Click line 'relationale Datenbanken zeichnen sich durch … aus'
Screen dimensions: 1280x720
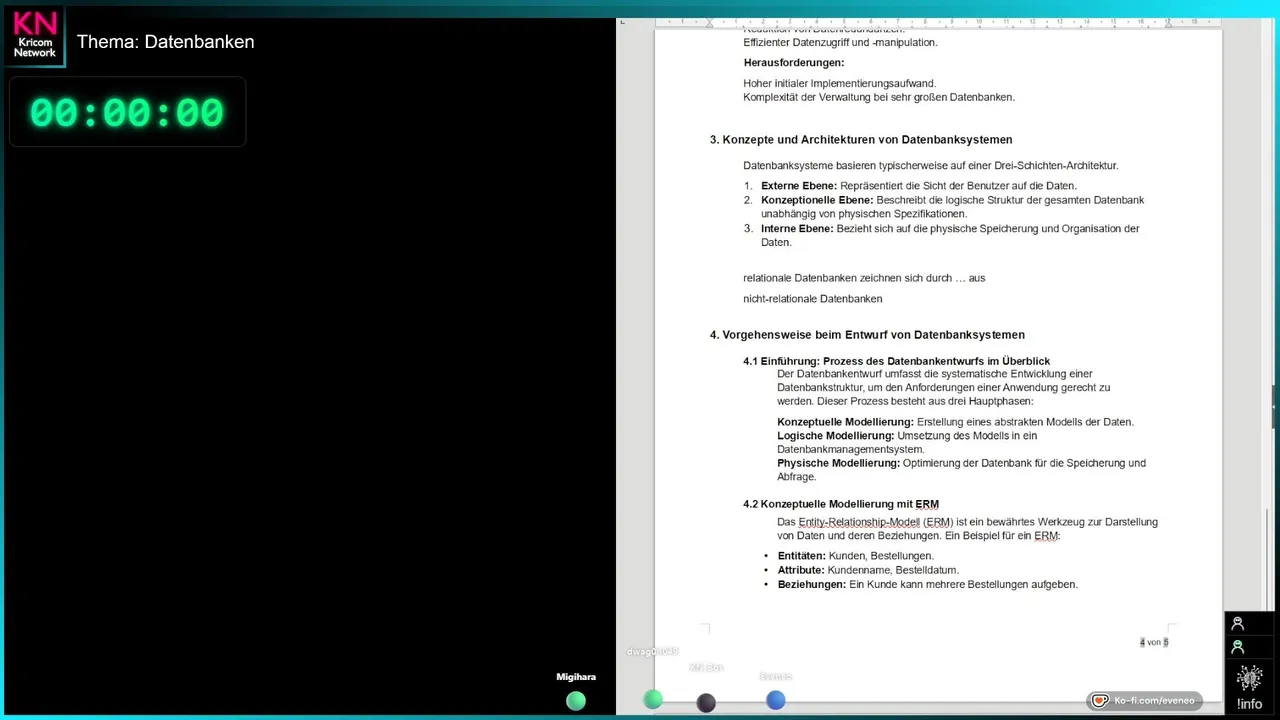point(864,278)
